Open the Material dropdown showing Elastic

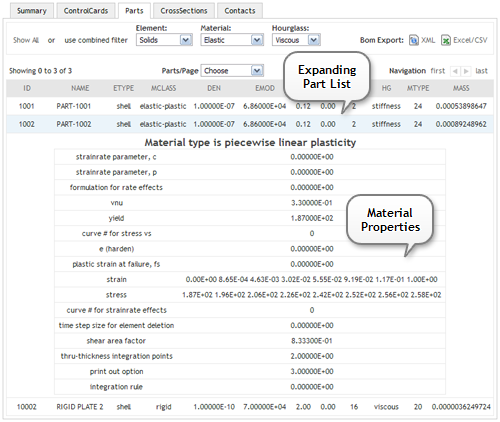pyautogui.click(x=232, y=40)
